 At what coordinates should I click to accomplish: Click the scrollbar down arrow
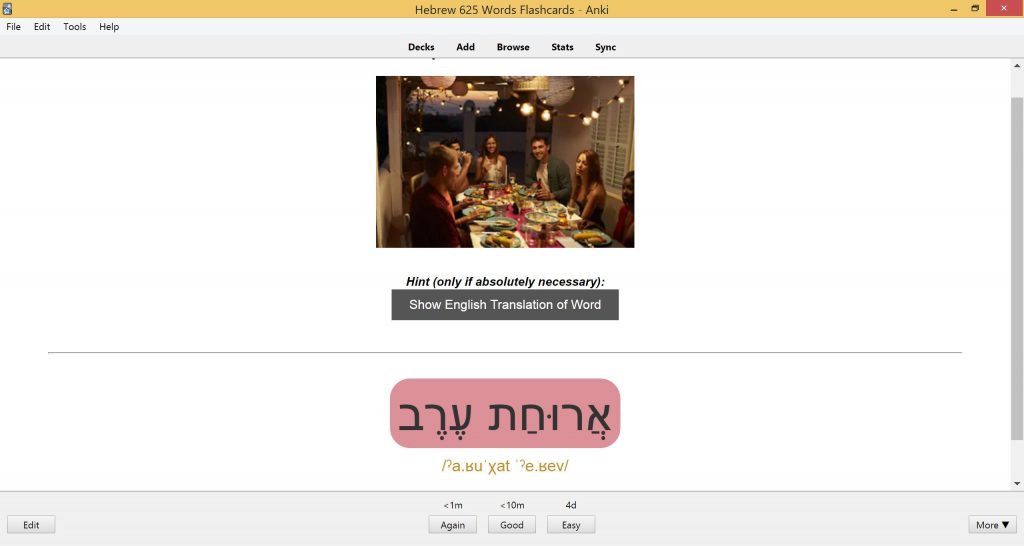pos(1017,484)
